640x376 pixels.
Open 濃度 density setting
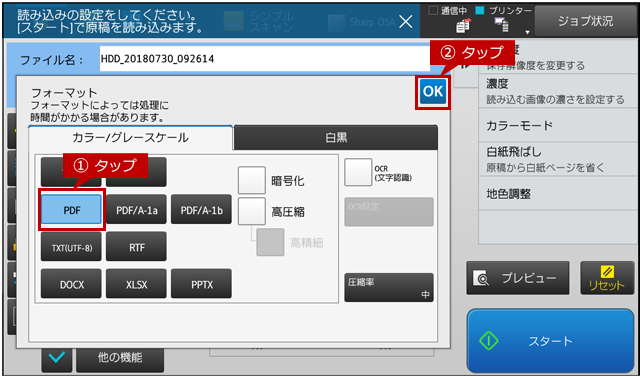[x=558, y=91]
